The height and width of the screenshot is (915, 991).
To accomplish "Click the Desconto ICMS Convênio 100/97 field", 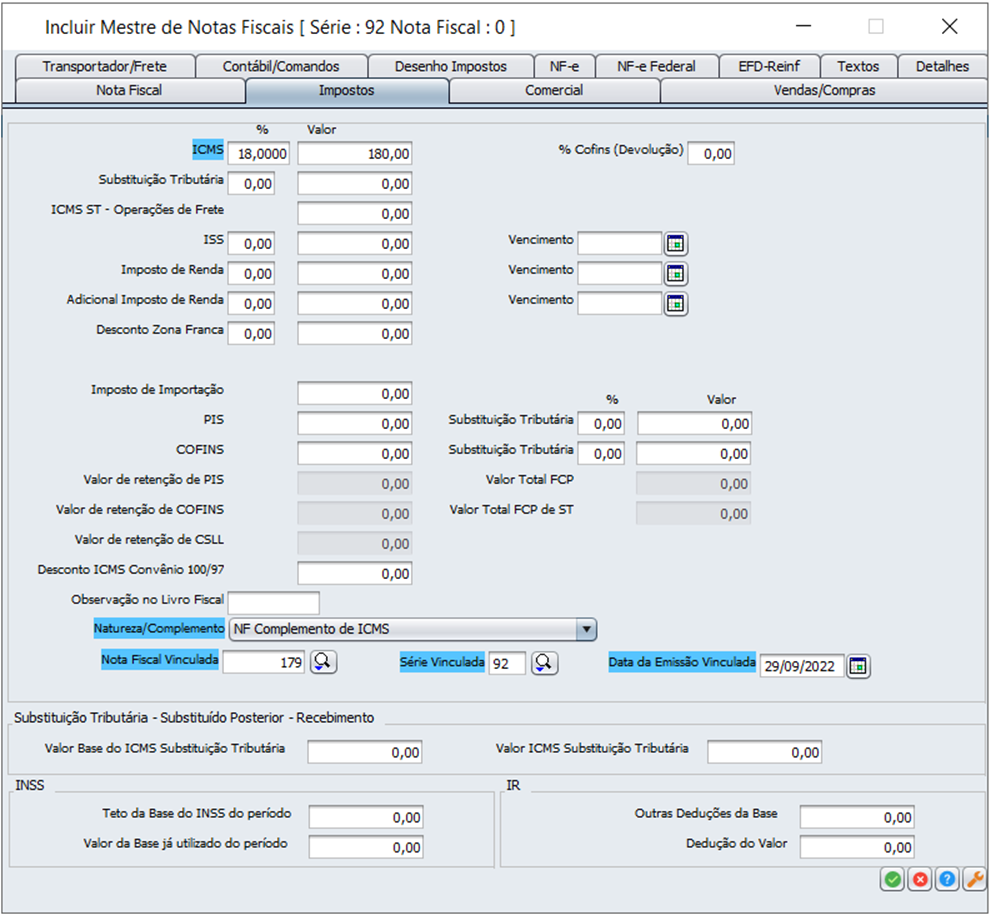I will pyautogui.click(x=355, y=574).
